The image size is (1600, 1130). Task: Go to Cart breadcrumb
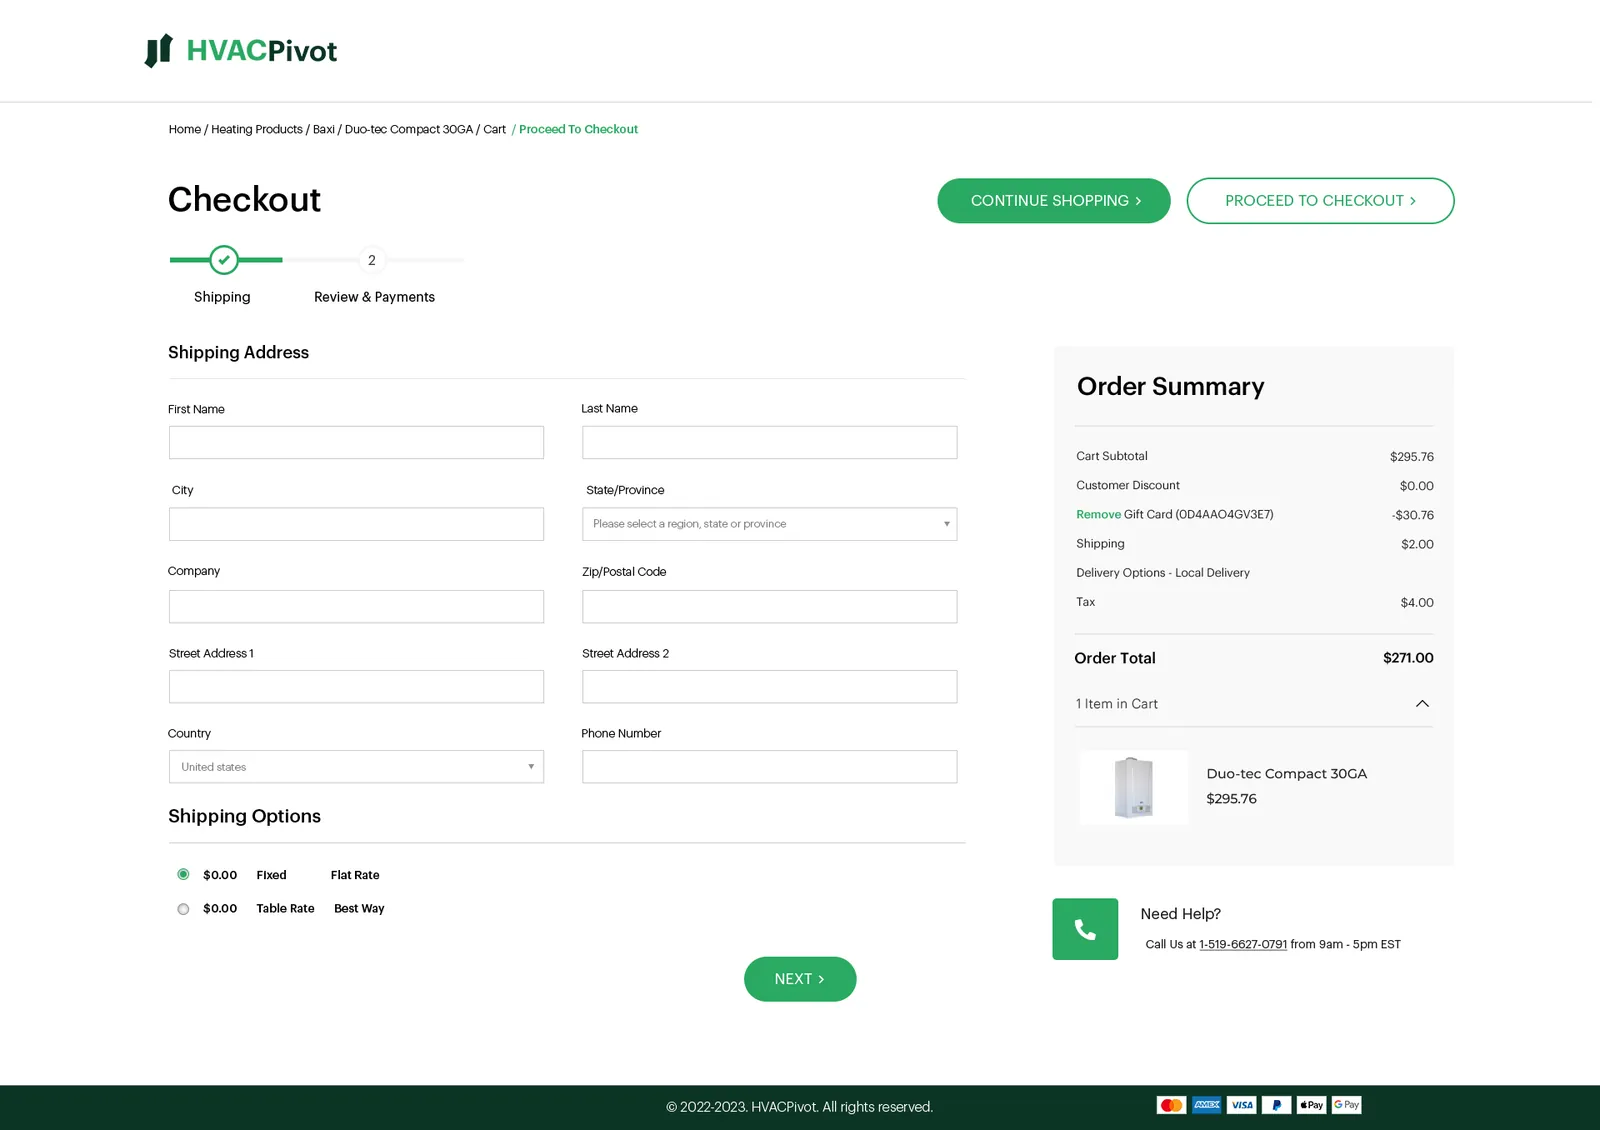coord(495,129)
